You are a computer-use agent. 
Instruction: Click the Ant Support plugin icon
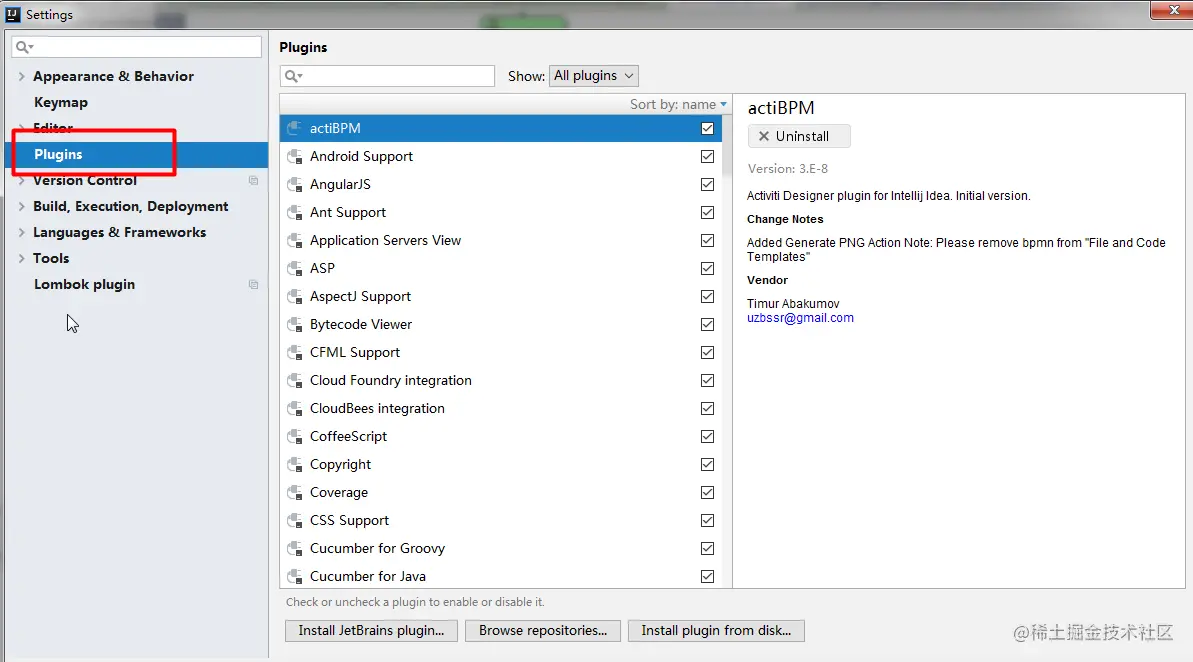(294, 213)
